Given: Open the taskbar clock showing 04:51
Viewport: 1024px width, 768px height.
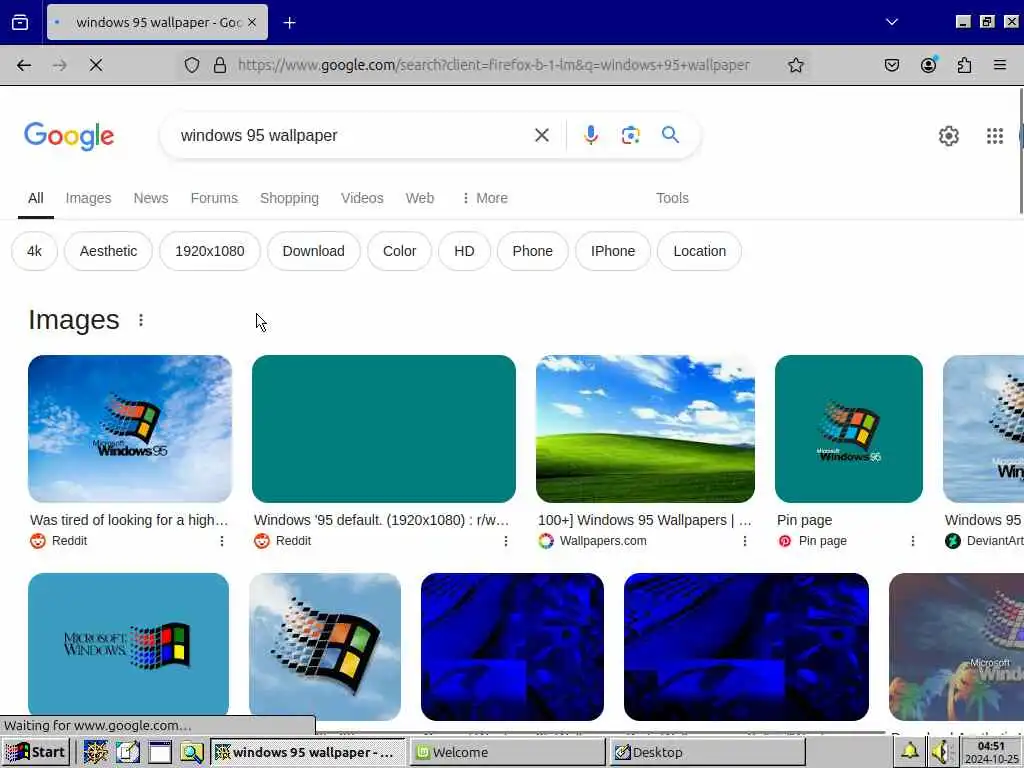Looking at the screenshot, I should (991, 752).
